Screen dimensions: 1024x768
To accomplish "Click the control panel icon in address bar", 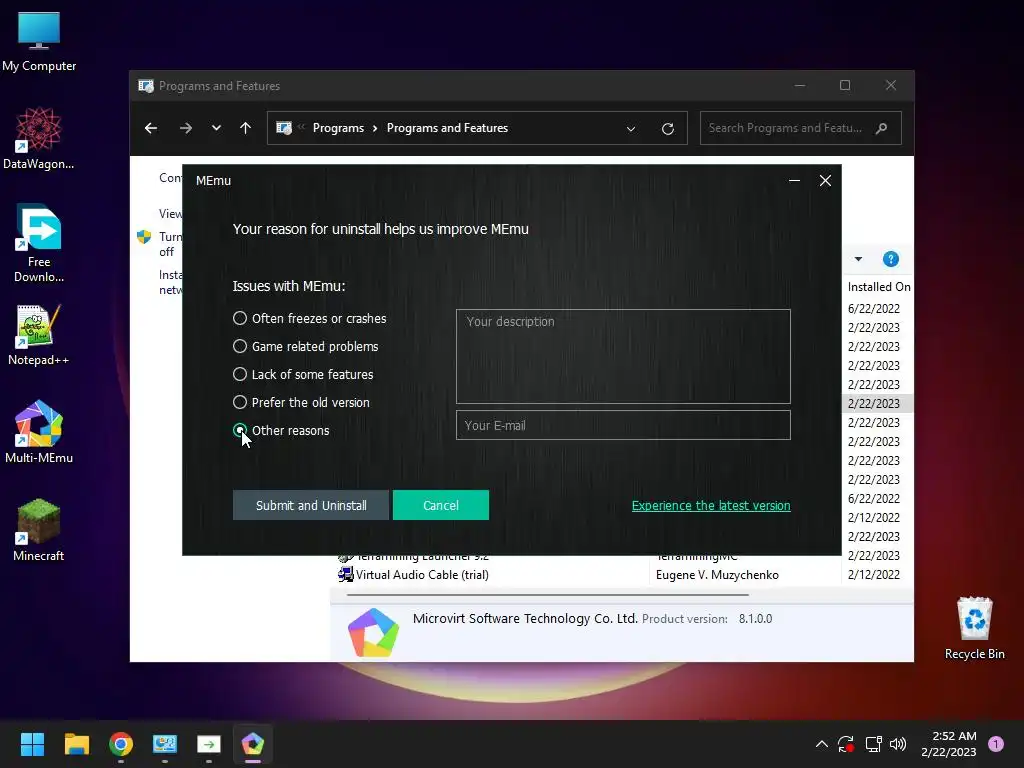I will click(284, 128).
